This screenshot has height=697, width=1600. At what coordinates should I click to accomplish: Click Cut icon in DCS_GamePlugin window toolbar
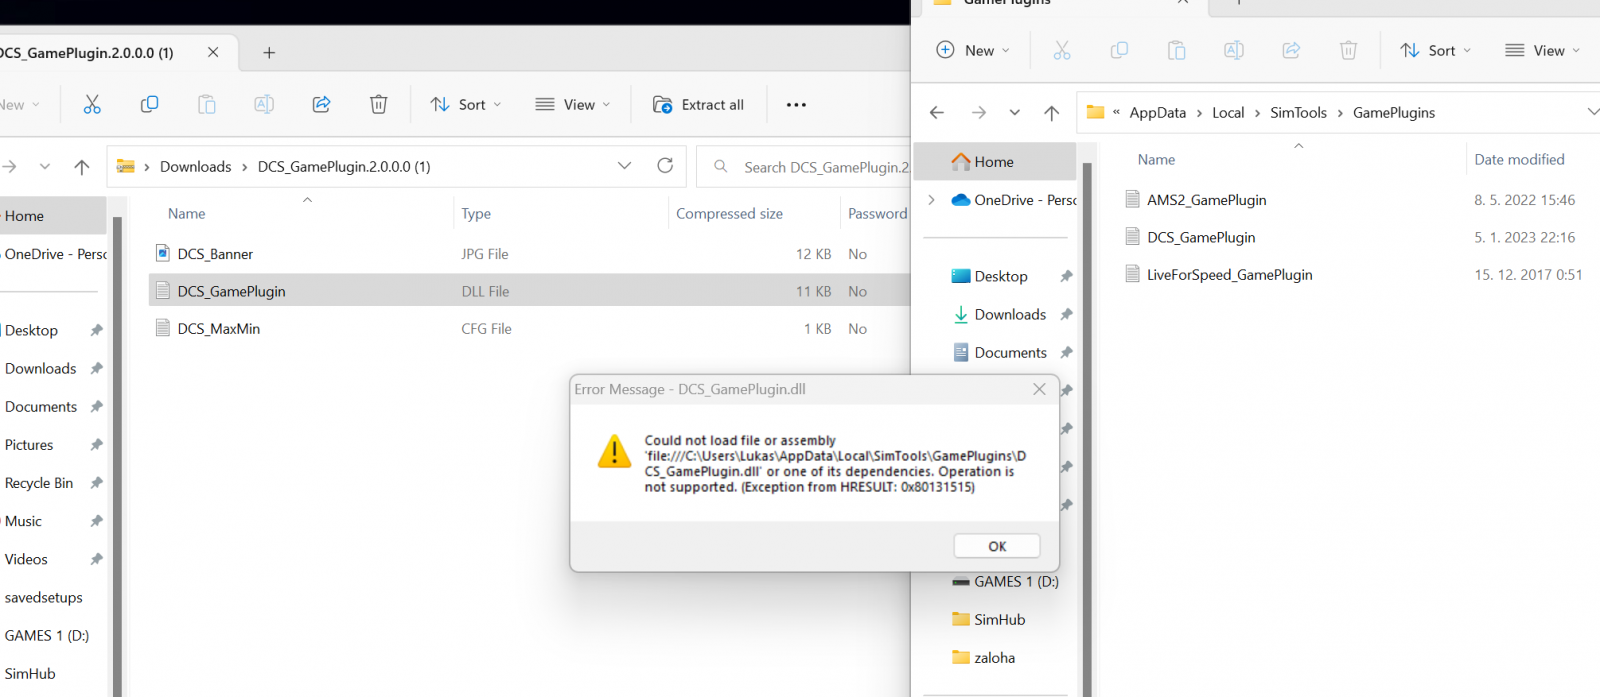92,104
